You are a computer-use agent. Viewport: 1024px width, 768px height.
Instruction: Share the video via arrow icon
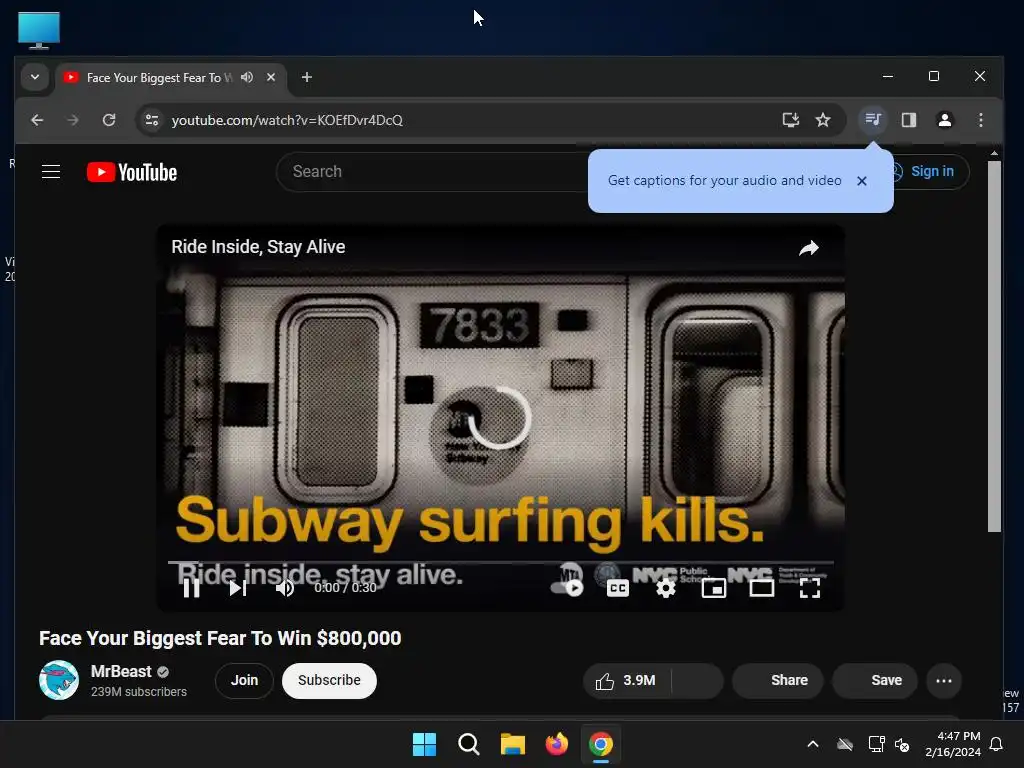[x=809, y=248]
